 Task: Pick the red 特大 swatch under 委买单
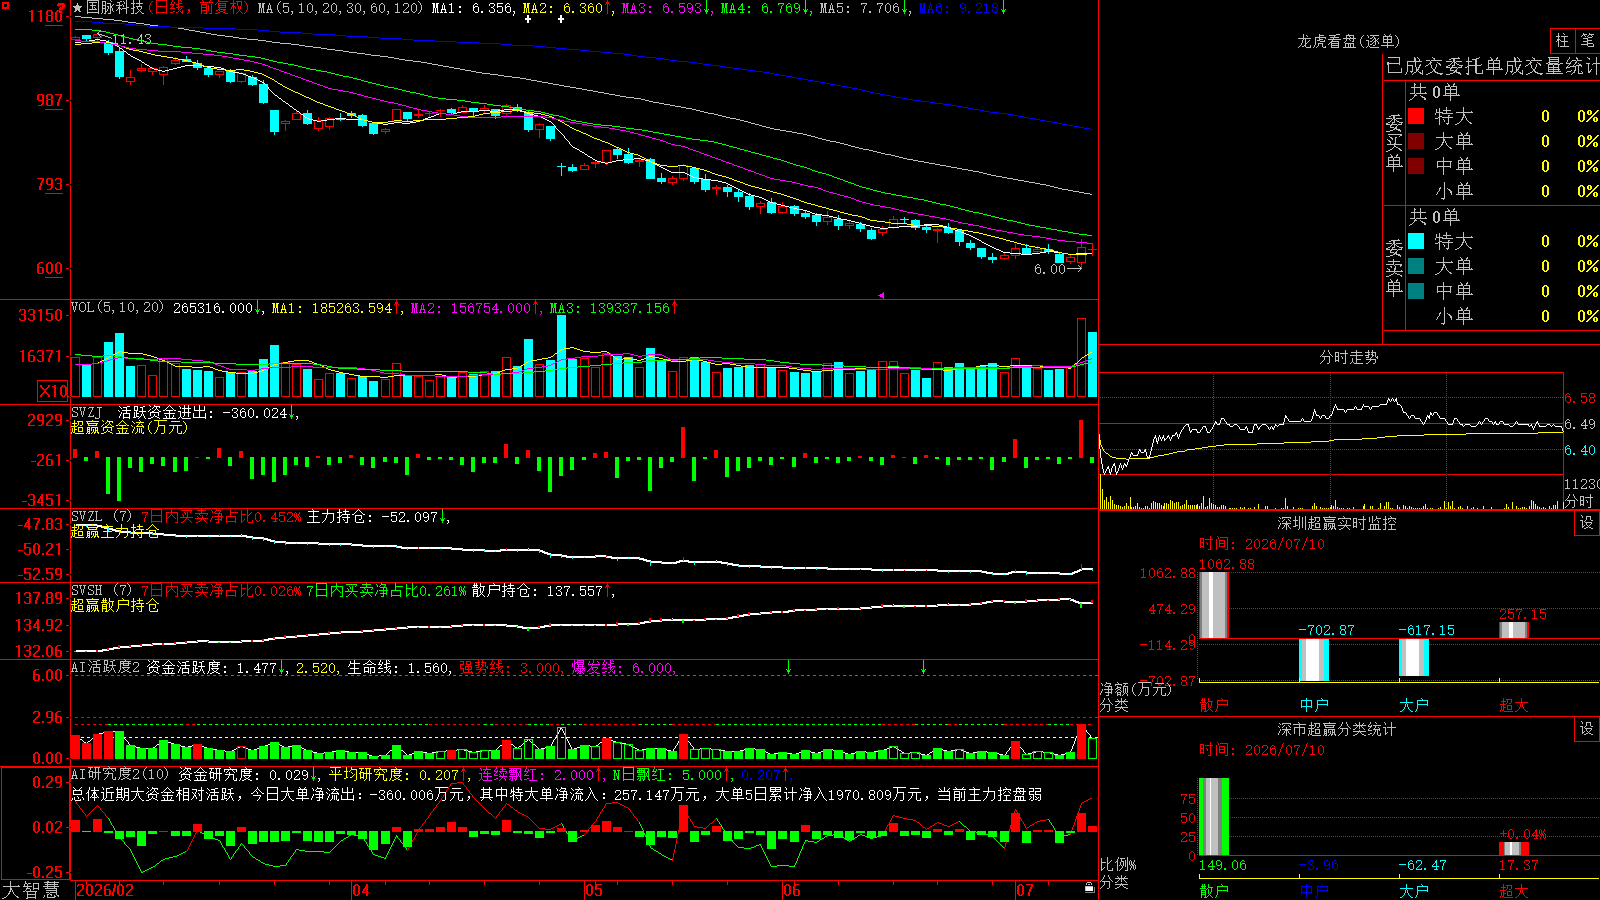(x=1416, y=116)
